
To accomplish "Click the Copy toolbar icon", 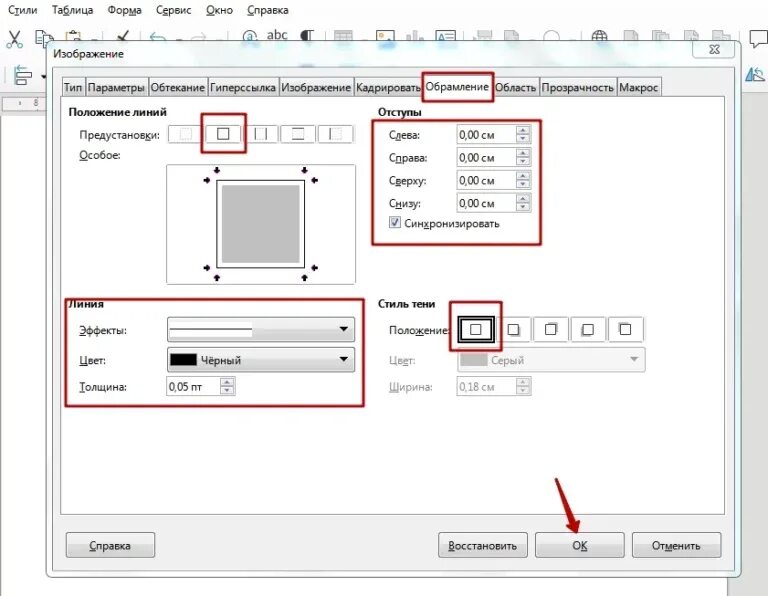I will click(44, 38).
